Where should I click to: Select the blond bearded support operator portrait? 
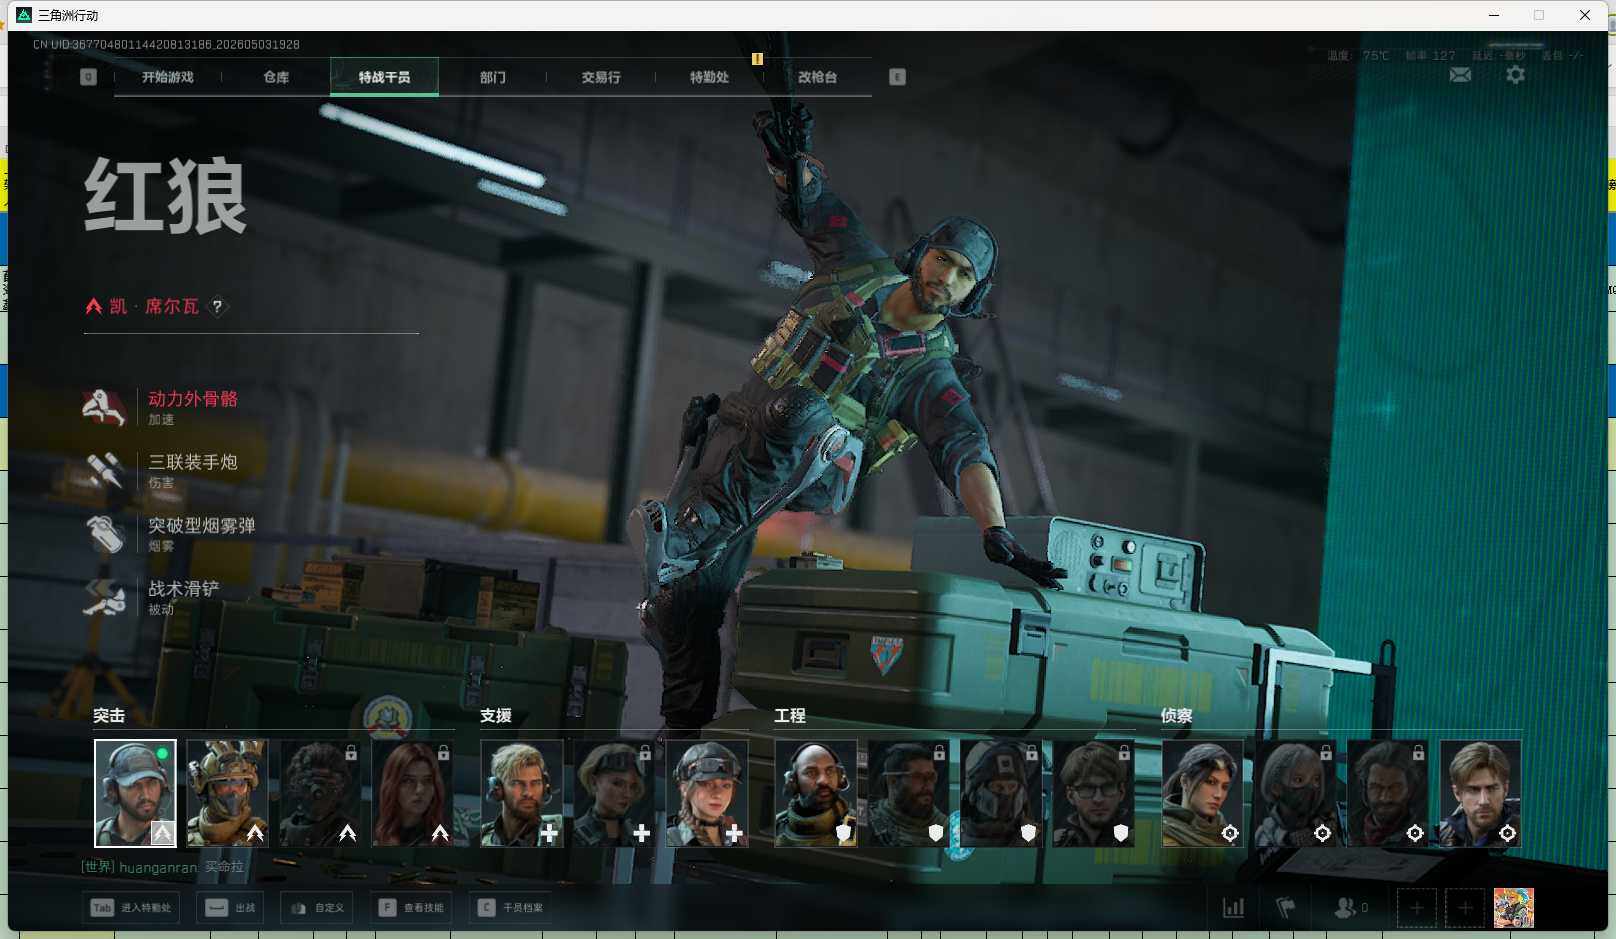coord(522,793)
